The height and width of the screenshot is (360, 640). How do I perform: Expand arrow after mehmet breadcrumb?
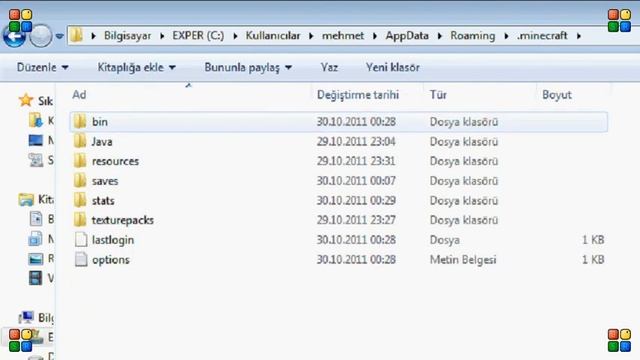pyautogui.click(x=375, y=36)
